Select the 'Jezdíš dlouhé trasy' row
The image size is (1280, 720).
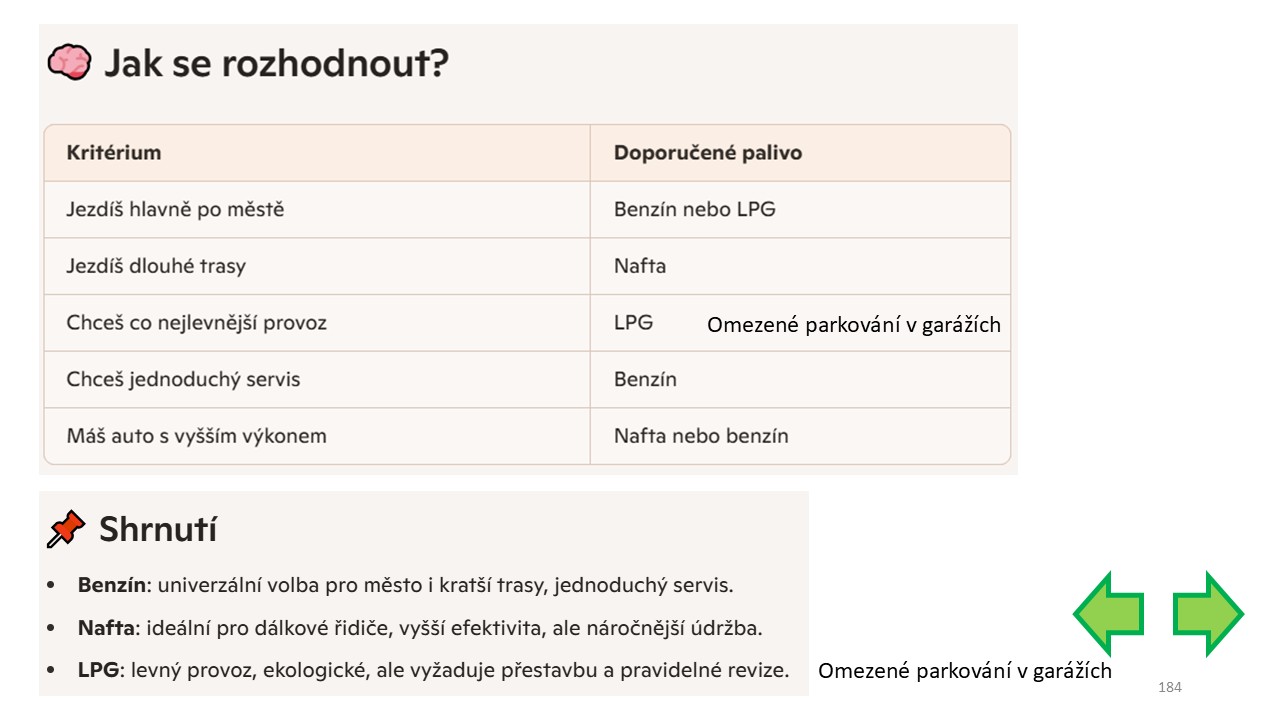(x=527, y=266)
